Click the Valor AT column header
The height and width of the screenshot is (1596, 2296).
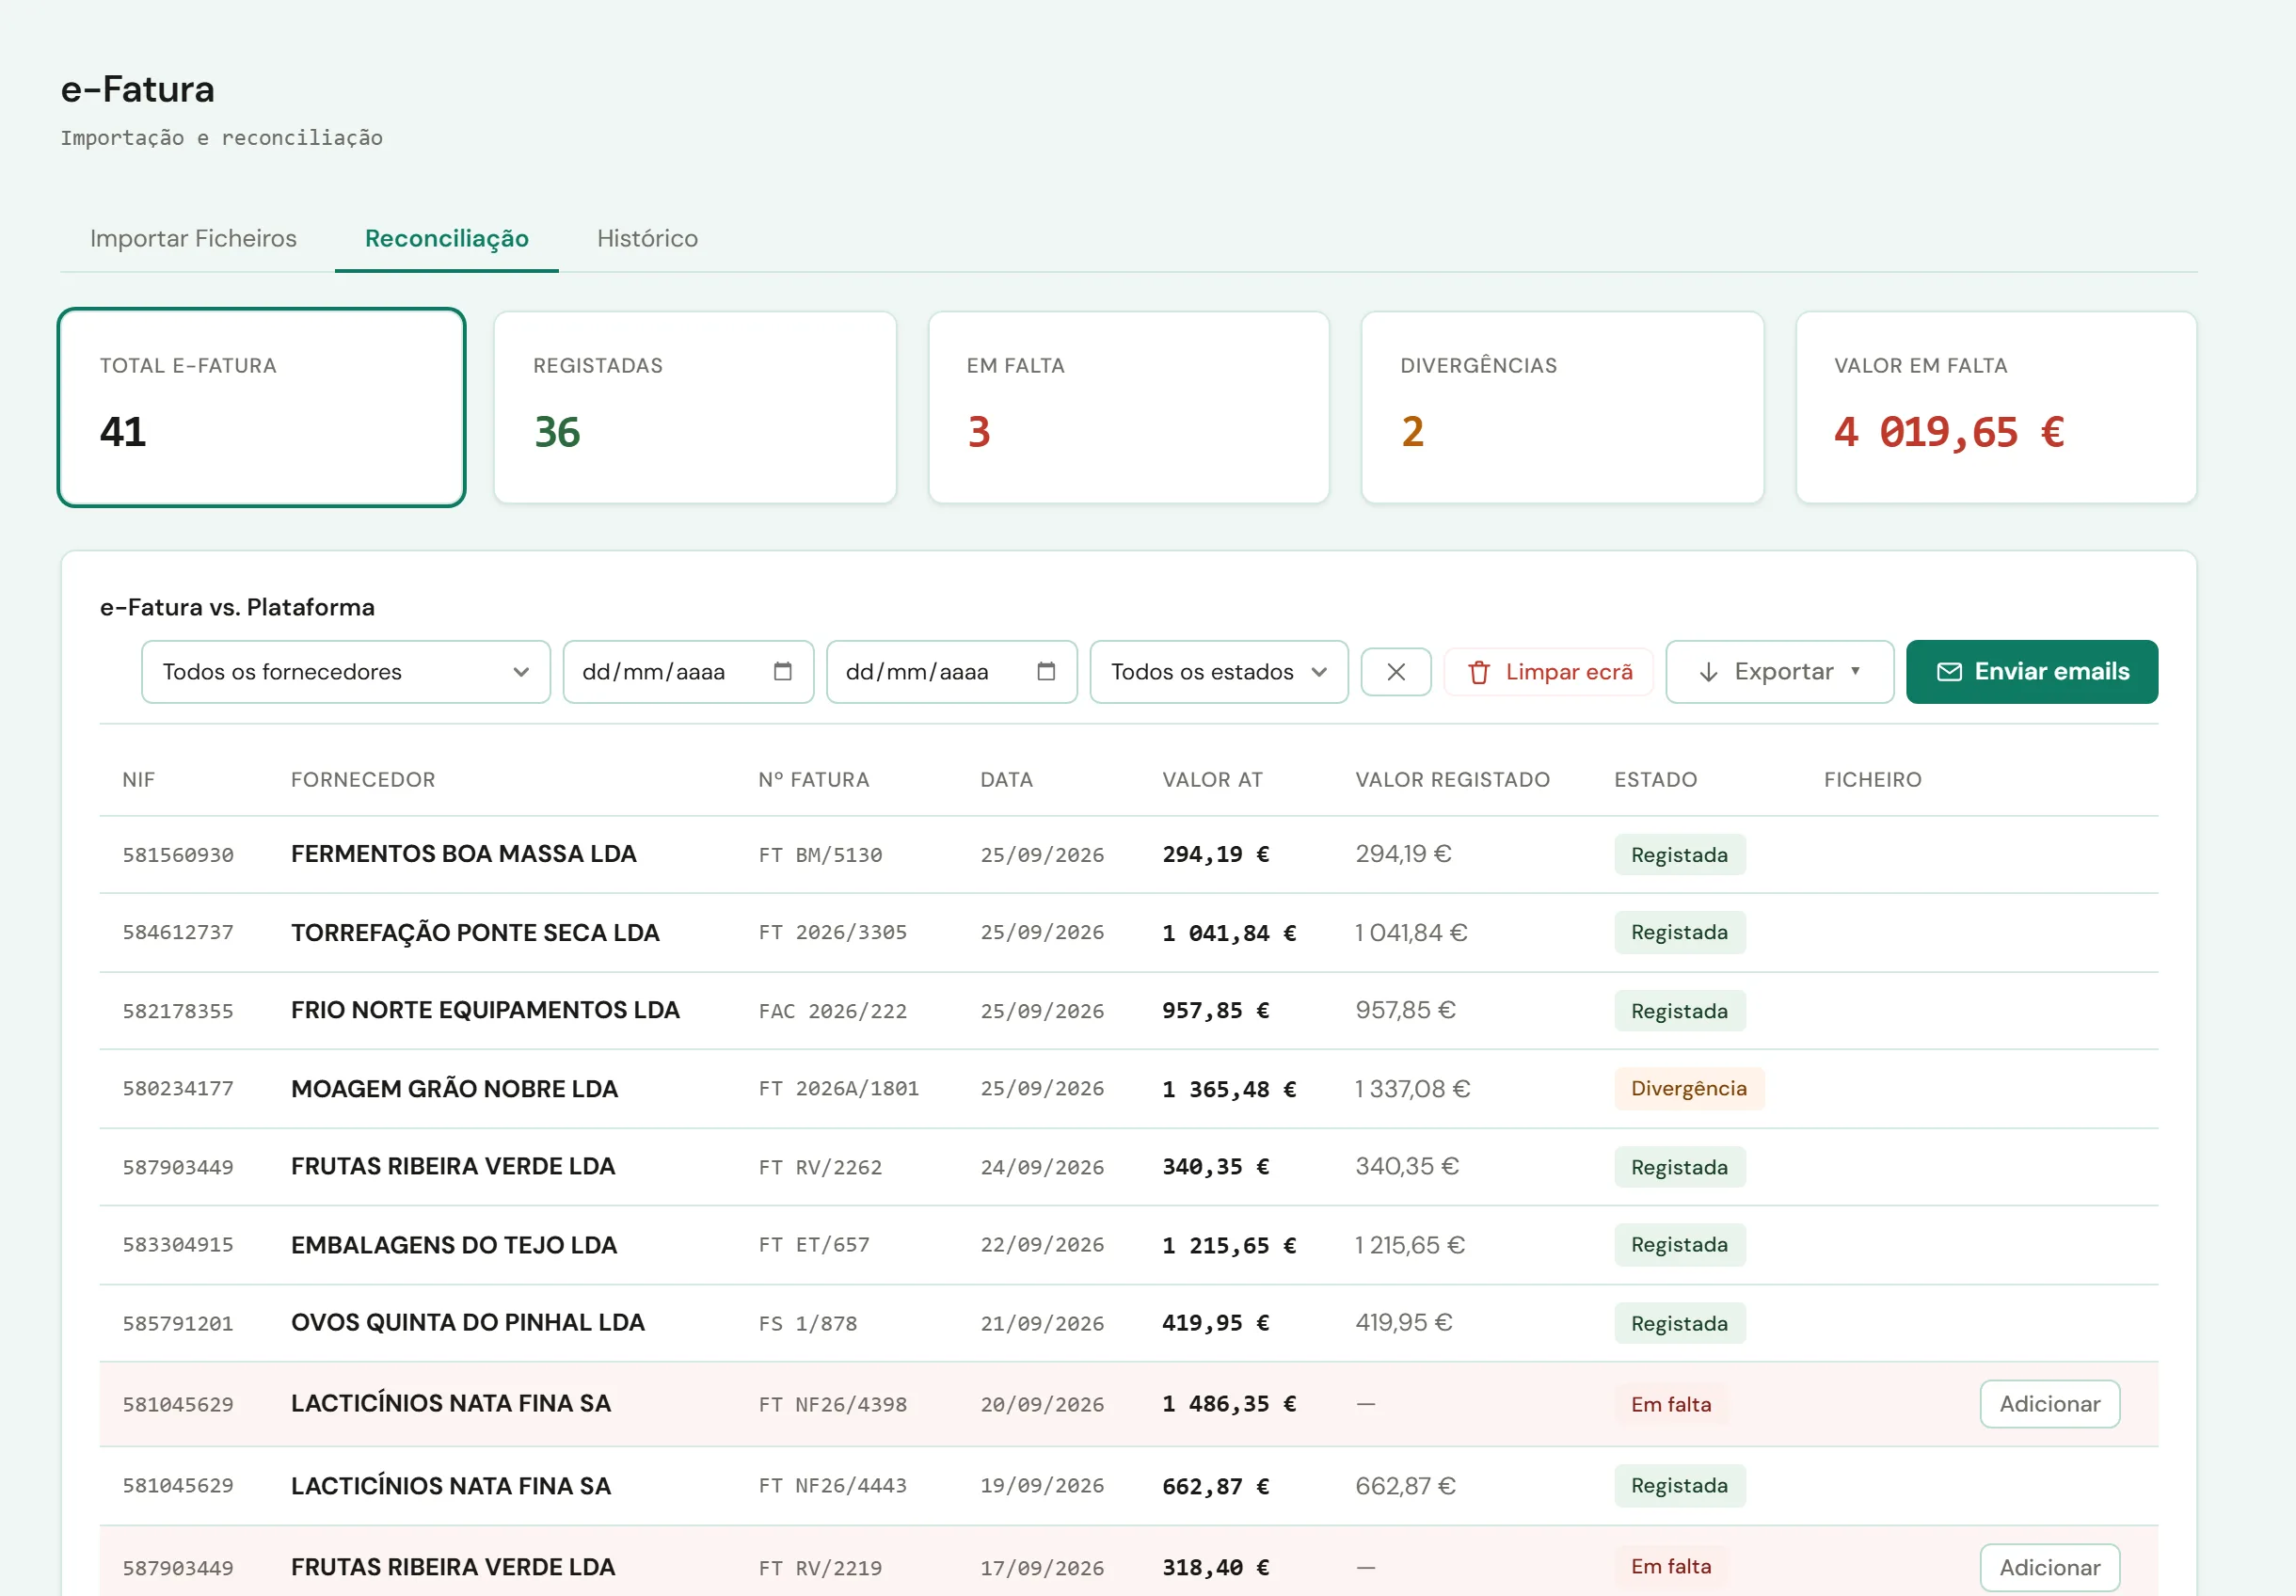pos(1212,780)
